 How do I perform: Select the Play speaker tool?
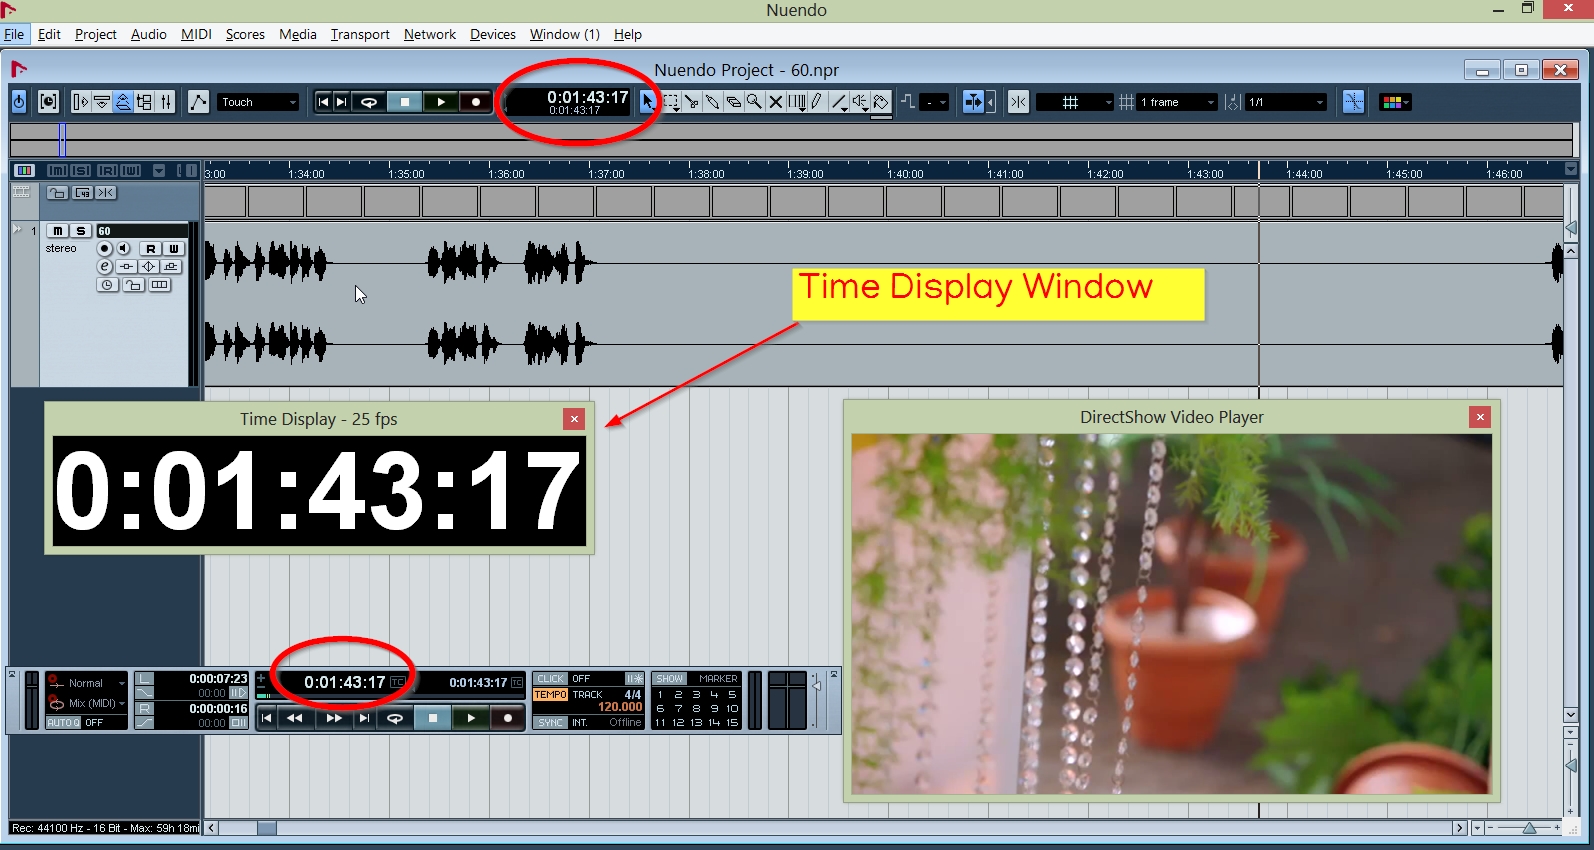860,102
